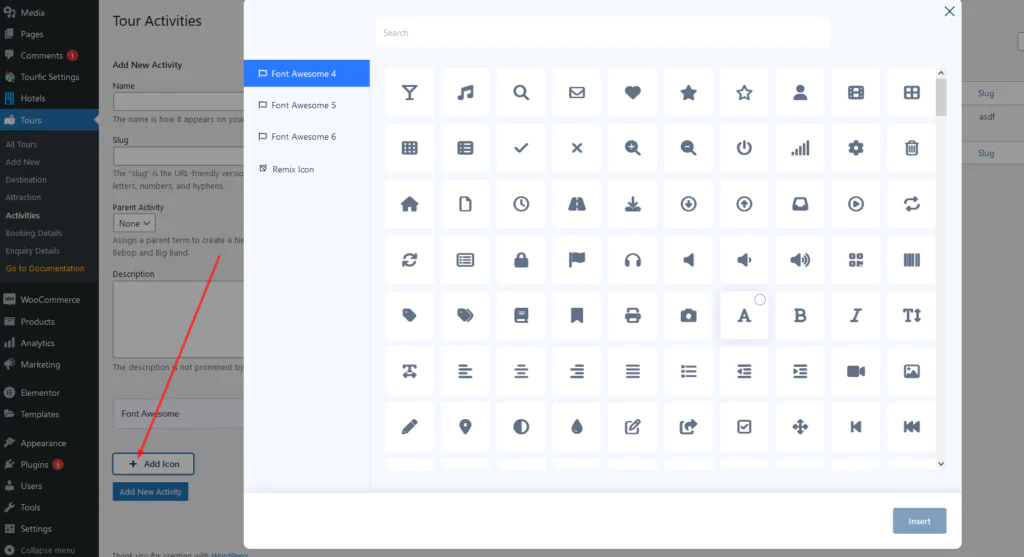
Task: Switch to Font Awesome 4 tab
Action: [306, 74]
